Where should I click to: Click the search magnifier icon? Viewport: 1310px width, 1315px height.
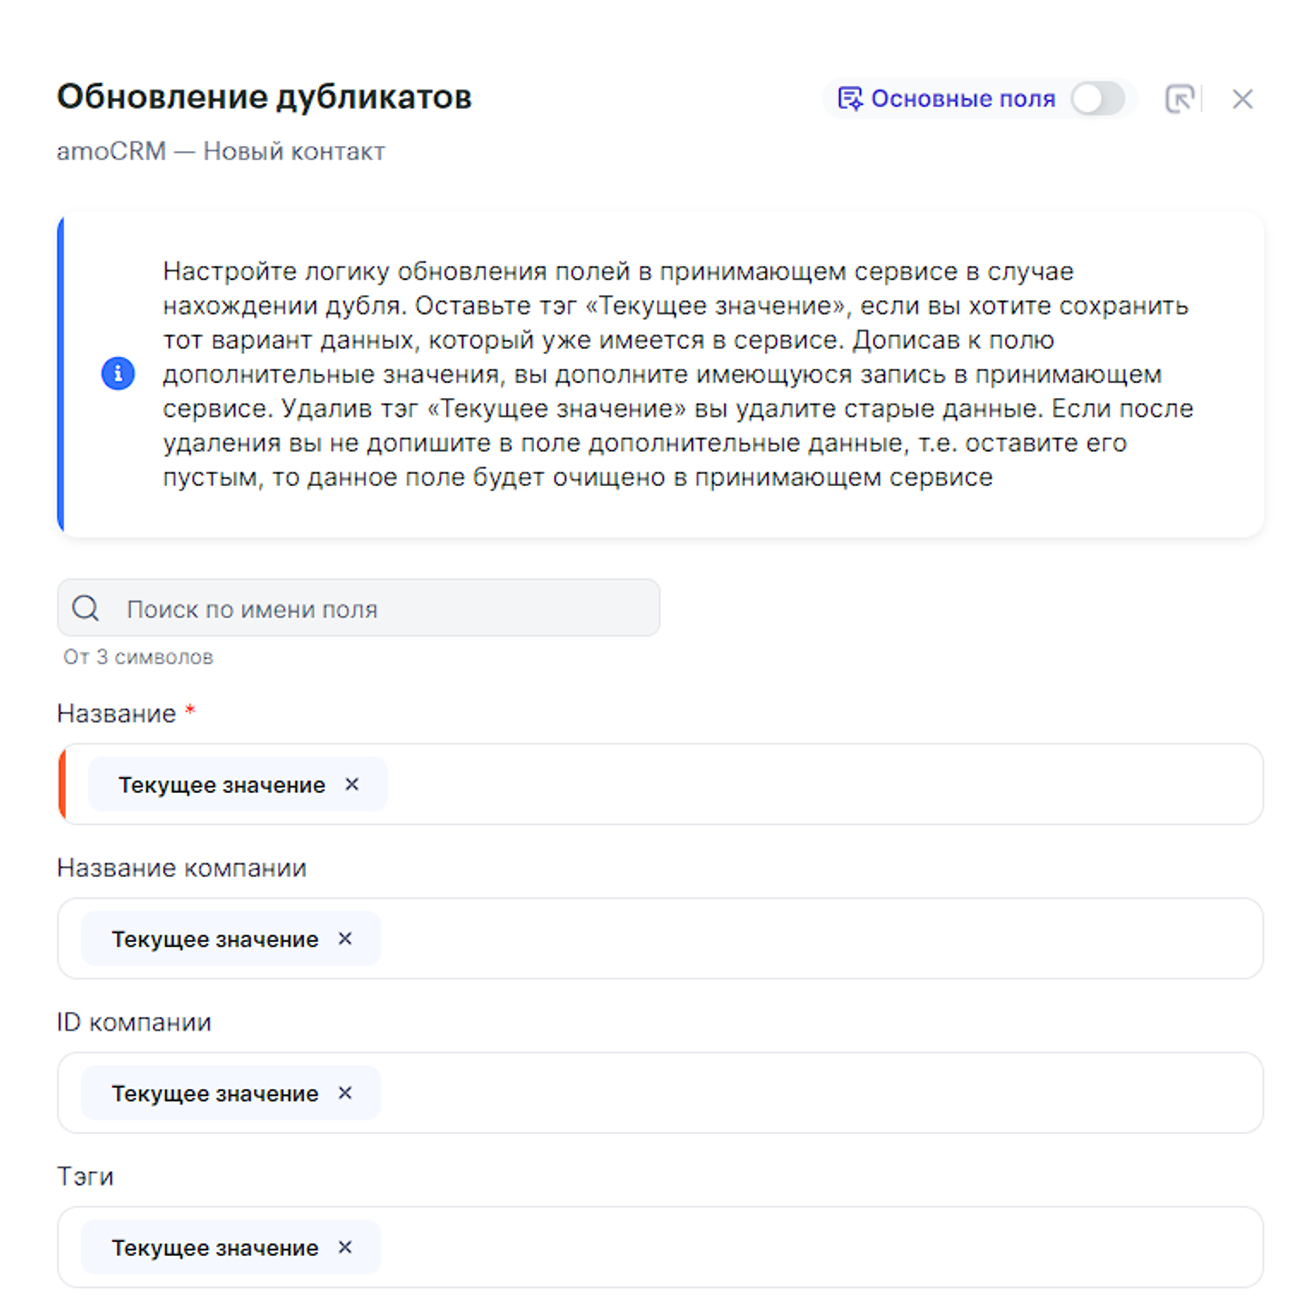click(x=86, y=608)
